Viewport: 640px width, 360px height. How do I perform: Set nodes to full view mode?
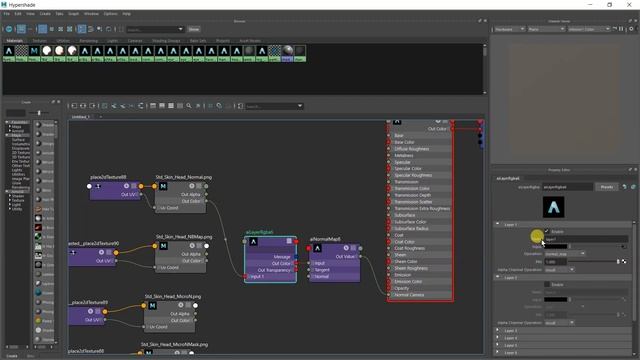point(171,106)
